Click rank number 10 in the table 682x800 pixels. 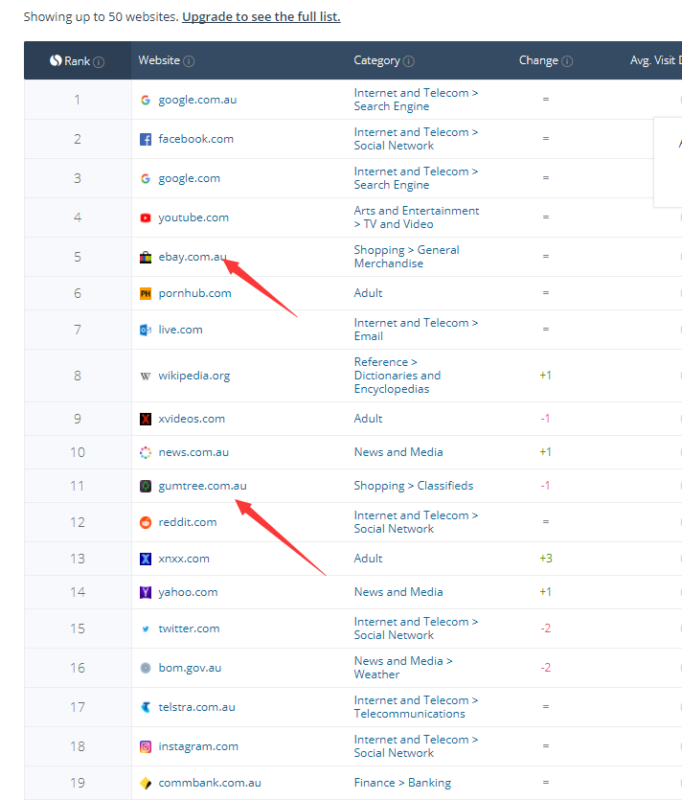pyautogui.click(x=78, y=453)
